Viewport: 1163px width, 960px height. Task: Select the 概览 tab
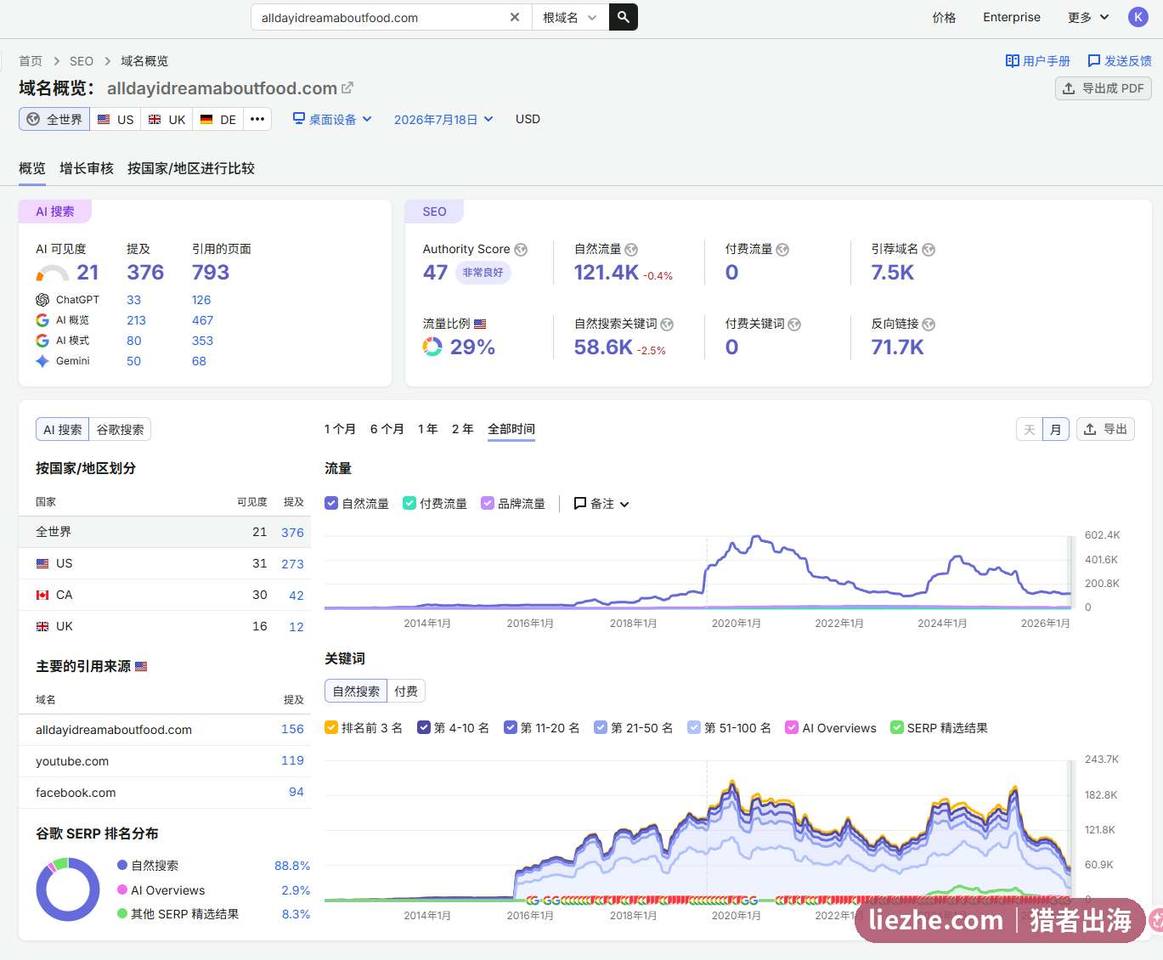pos(32,168)
